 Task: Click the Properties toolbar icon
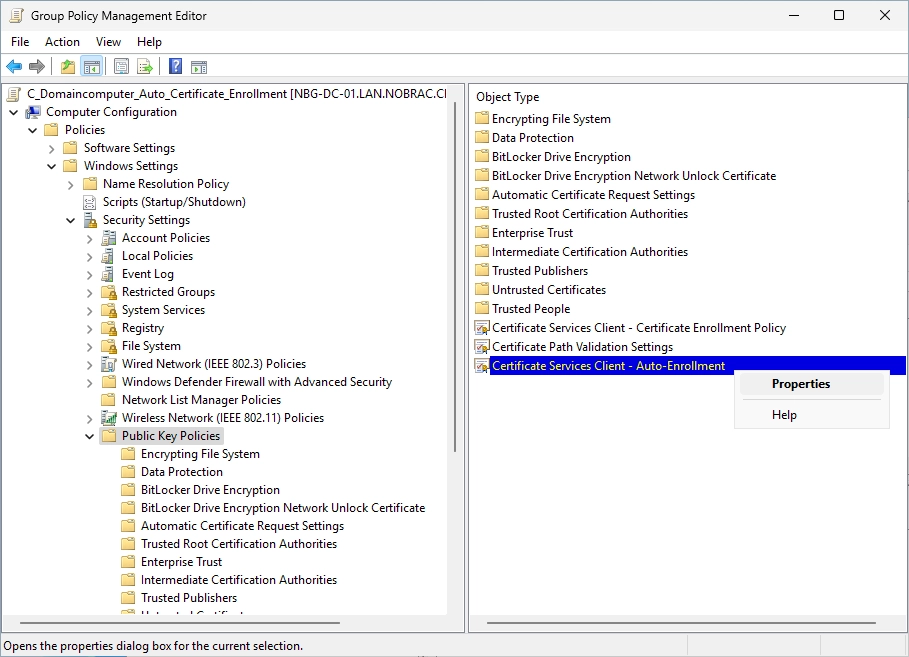[x=121, y=67]
